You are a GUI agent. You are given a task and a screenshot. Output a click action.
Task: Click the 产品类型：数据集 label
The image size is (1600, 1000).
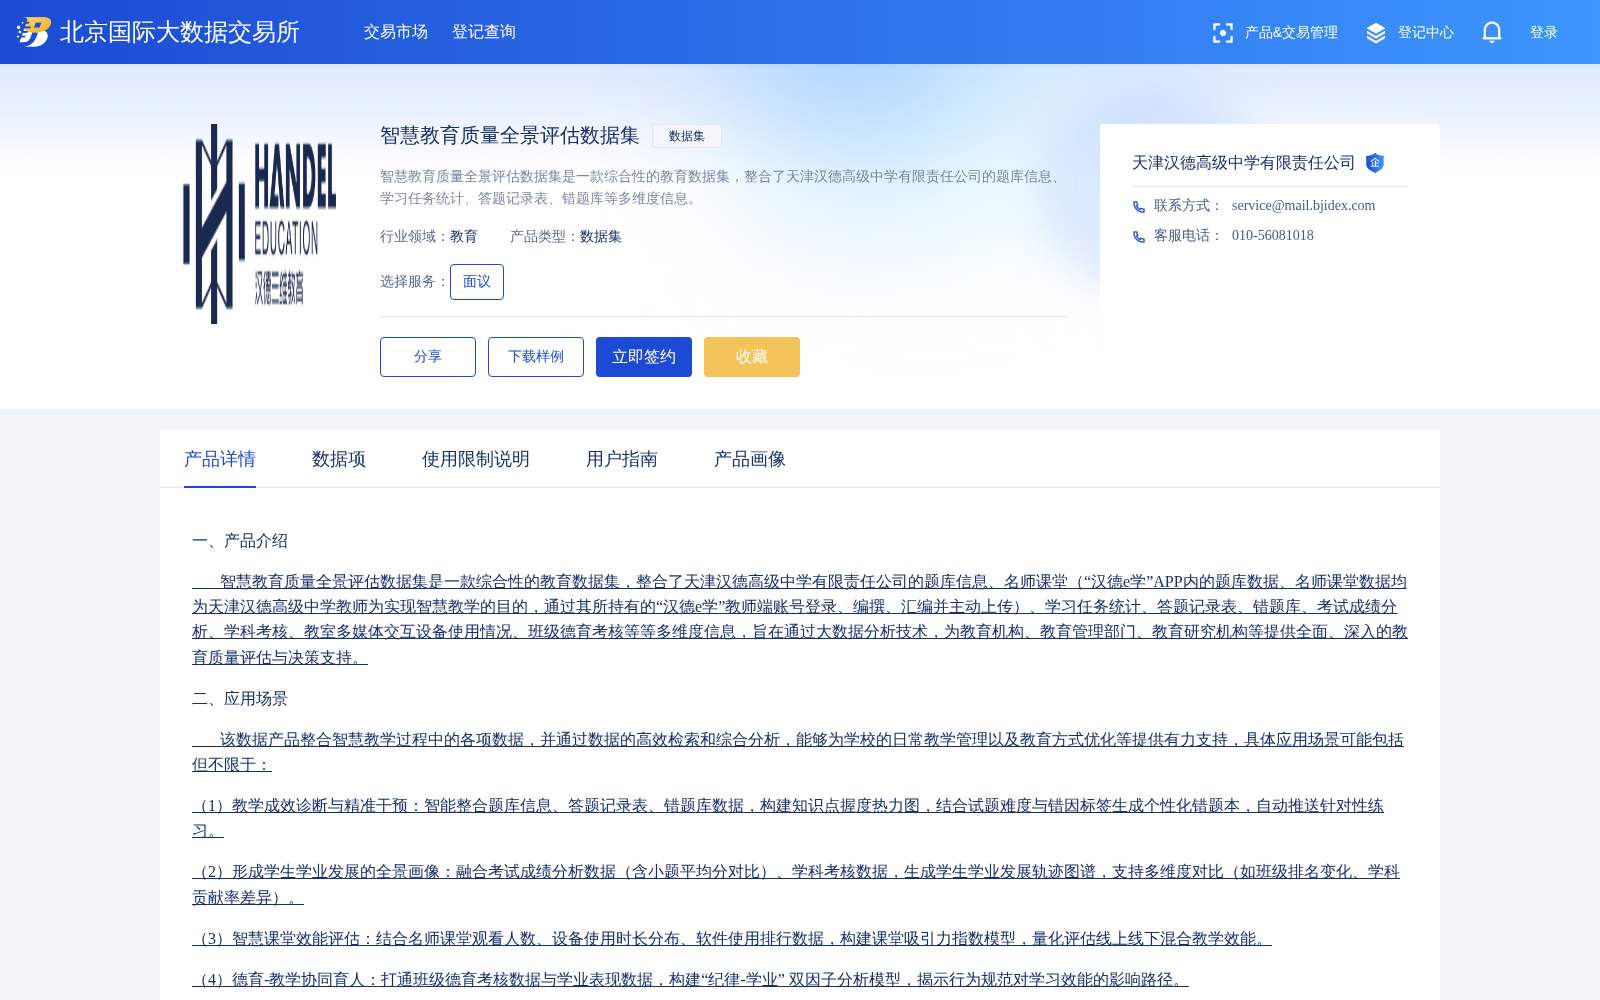566,237
